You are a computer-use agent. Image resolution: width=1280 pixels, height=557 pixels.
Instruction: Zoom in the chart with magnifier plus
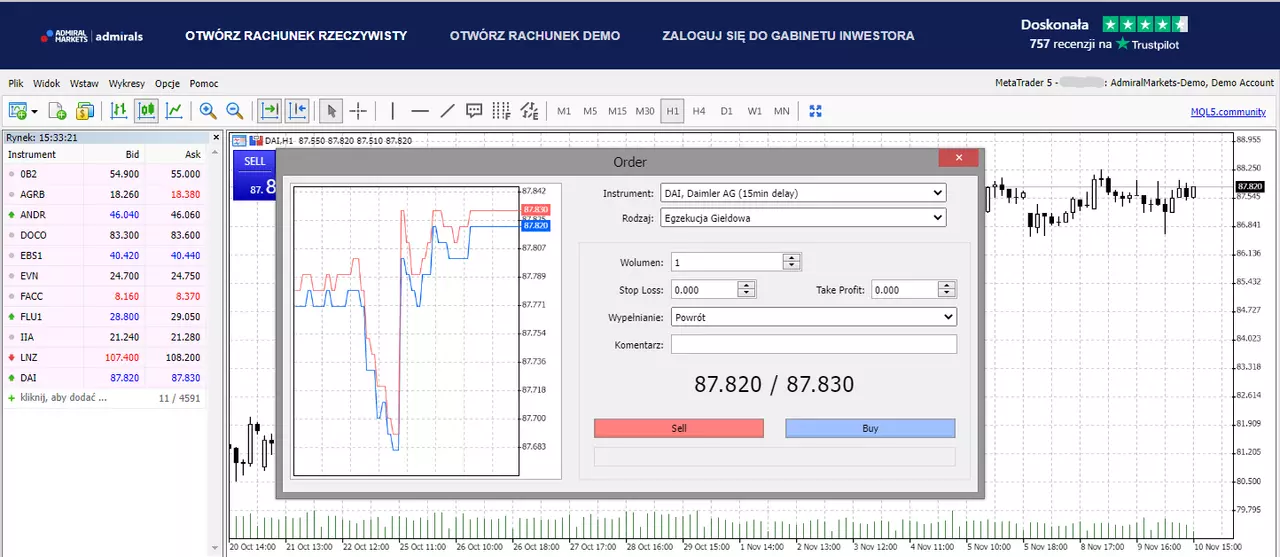pos(208,111)
